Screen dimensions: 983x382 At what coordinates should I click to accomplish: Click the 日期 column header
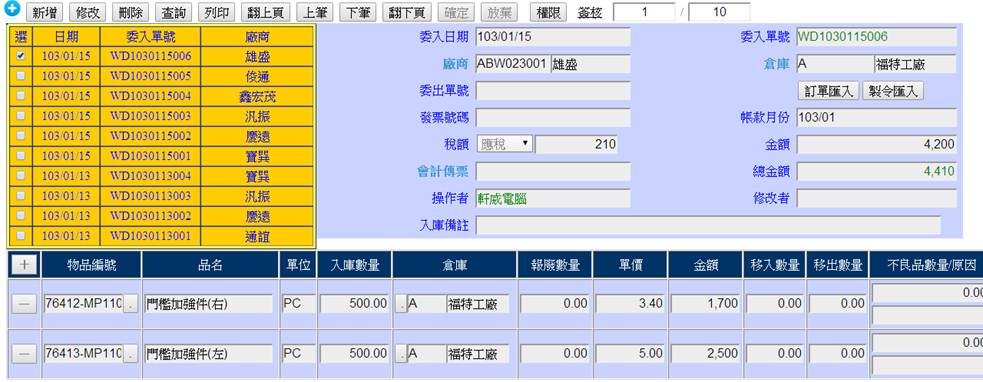(x=66, y=36)
